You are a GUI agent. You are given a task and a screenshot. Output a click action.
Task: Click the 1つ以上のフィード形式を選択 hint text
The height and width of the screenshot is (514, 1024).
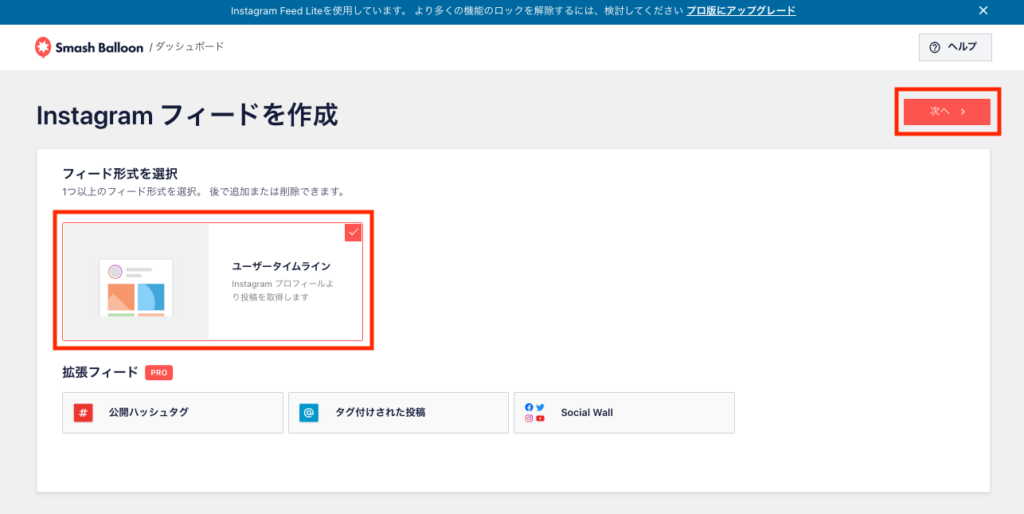tap(202, 192)
